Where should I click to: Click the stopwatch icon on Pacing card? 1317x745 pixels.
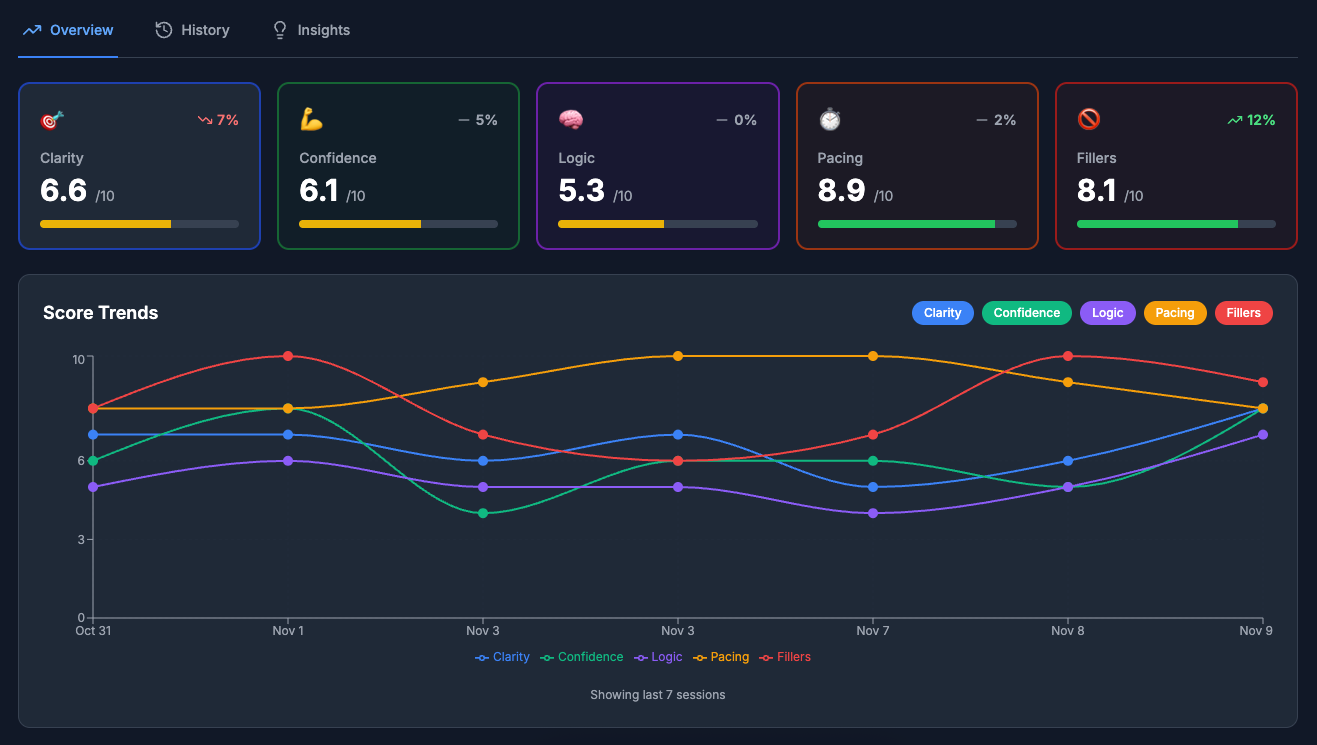[830, 118]
